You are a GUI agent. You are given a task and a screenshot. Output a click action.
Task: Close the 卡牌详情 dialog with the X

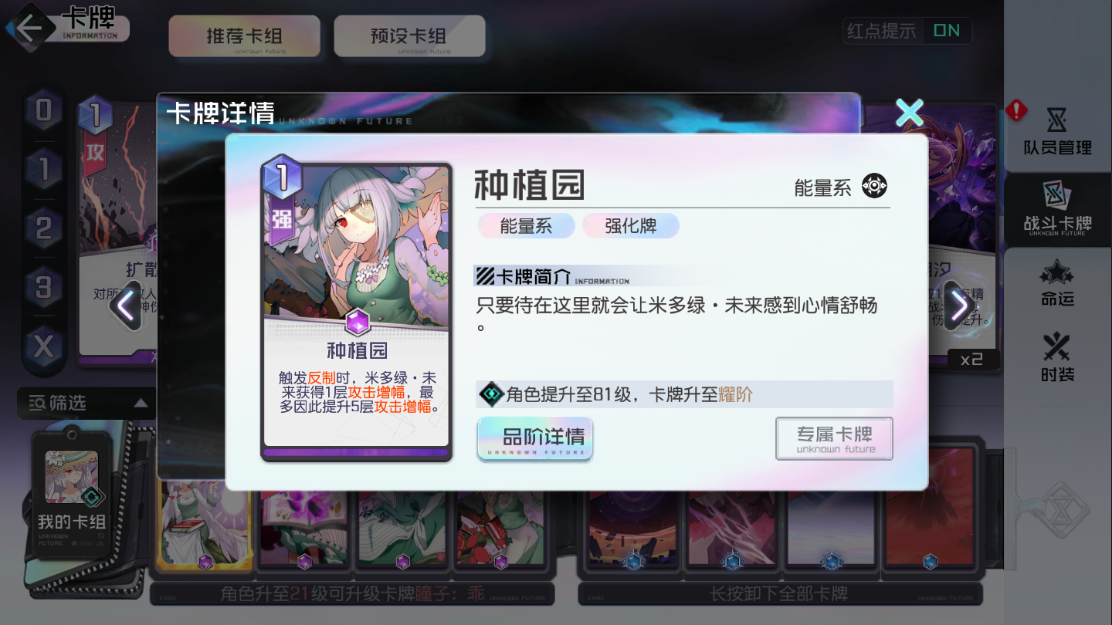pyautogui.click(x=909, y=113)
